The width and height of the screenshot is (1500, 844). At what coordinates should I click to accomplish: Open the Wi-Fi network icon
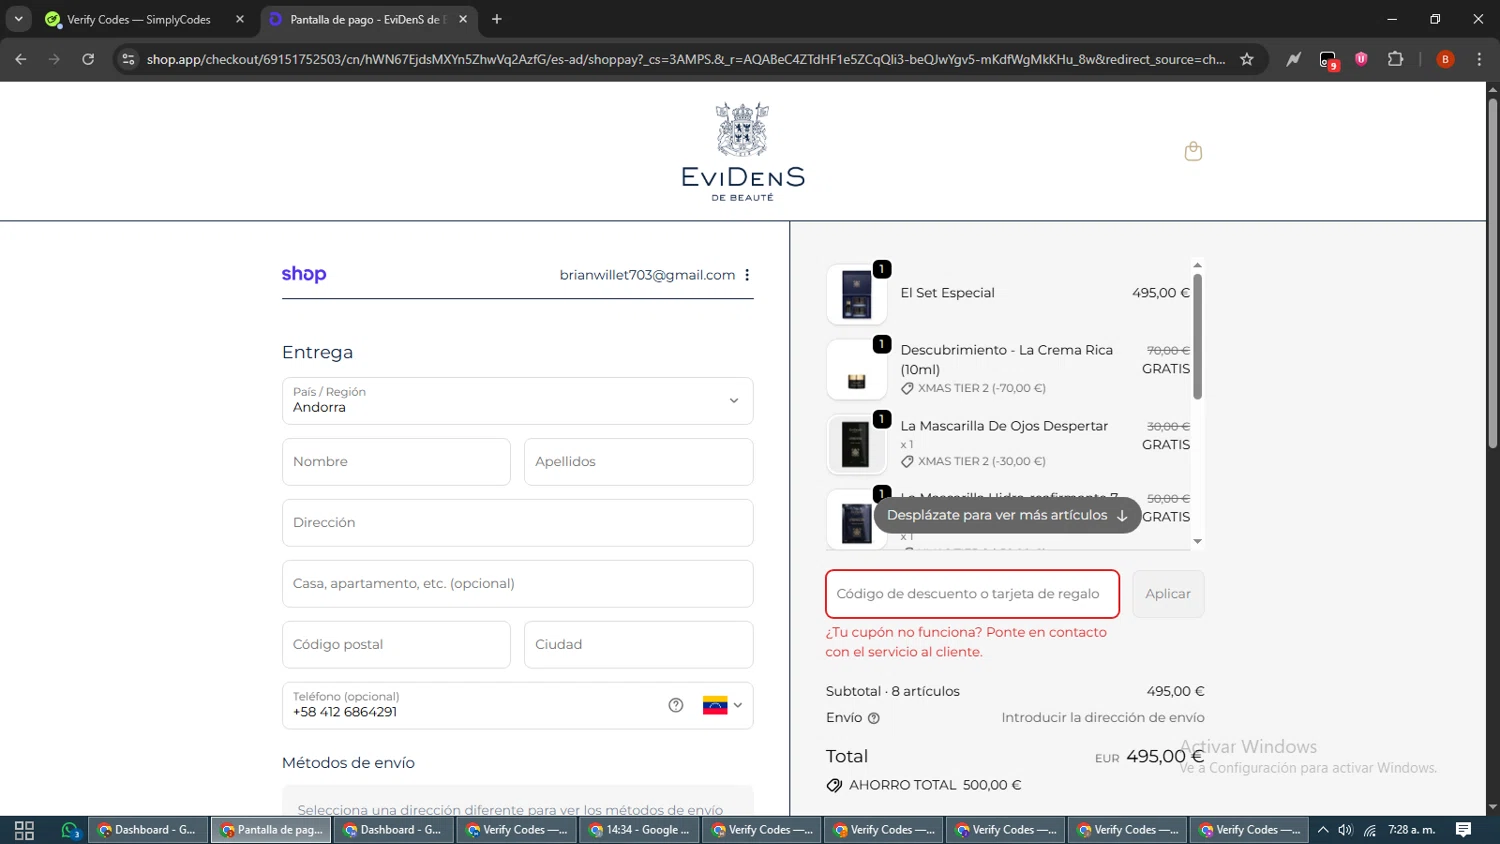coord(1370,830)
